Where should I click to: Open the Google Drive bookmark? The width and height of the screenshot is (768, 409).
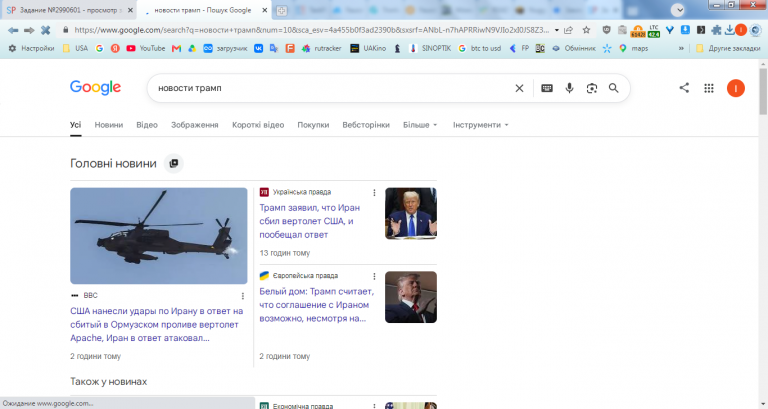(x=192, y=48)
